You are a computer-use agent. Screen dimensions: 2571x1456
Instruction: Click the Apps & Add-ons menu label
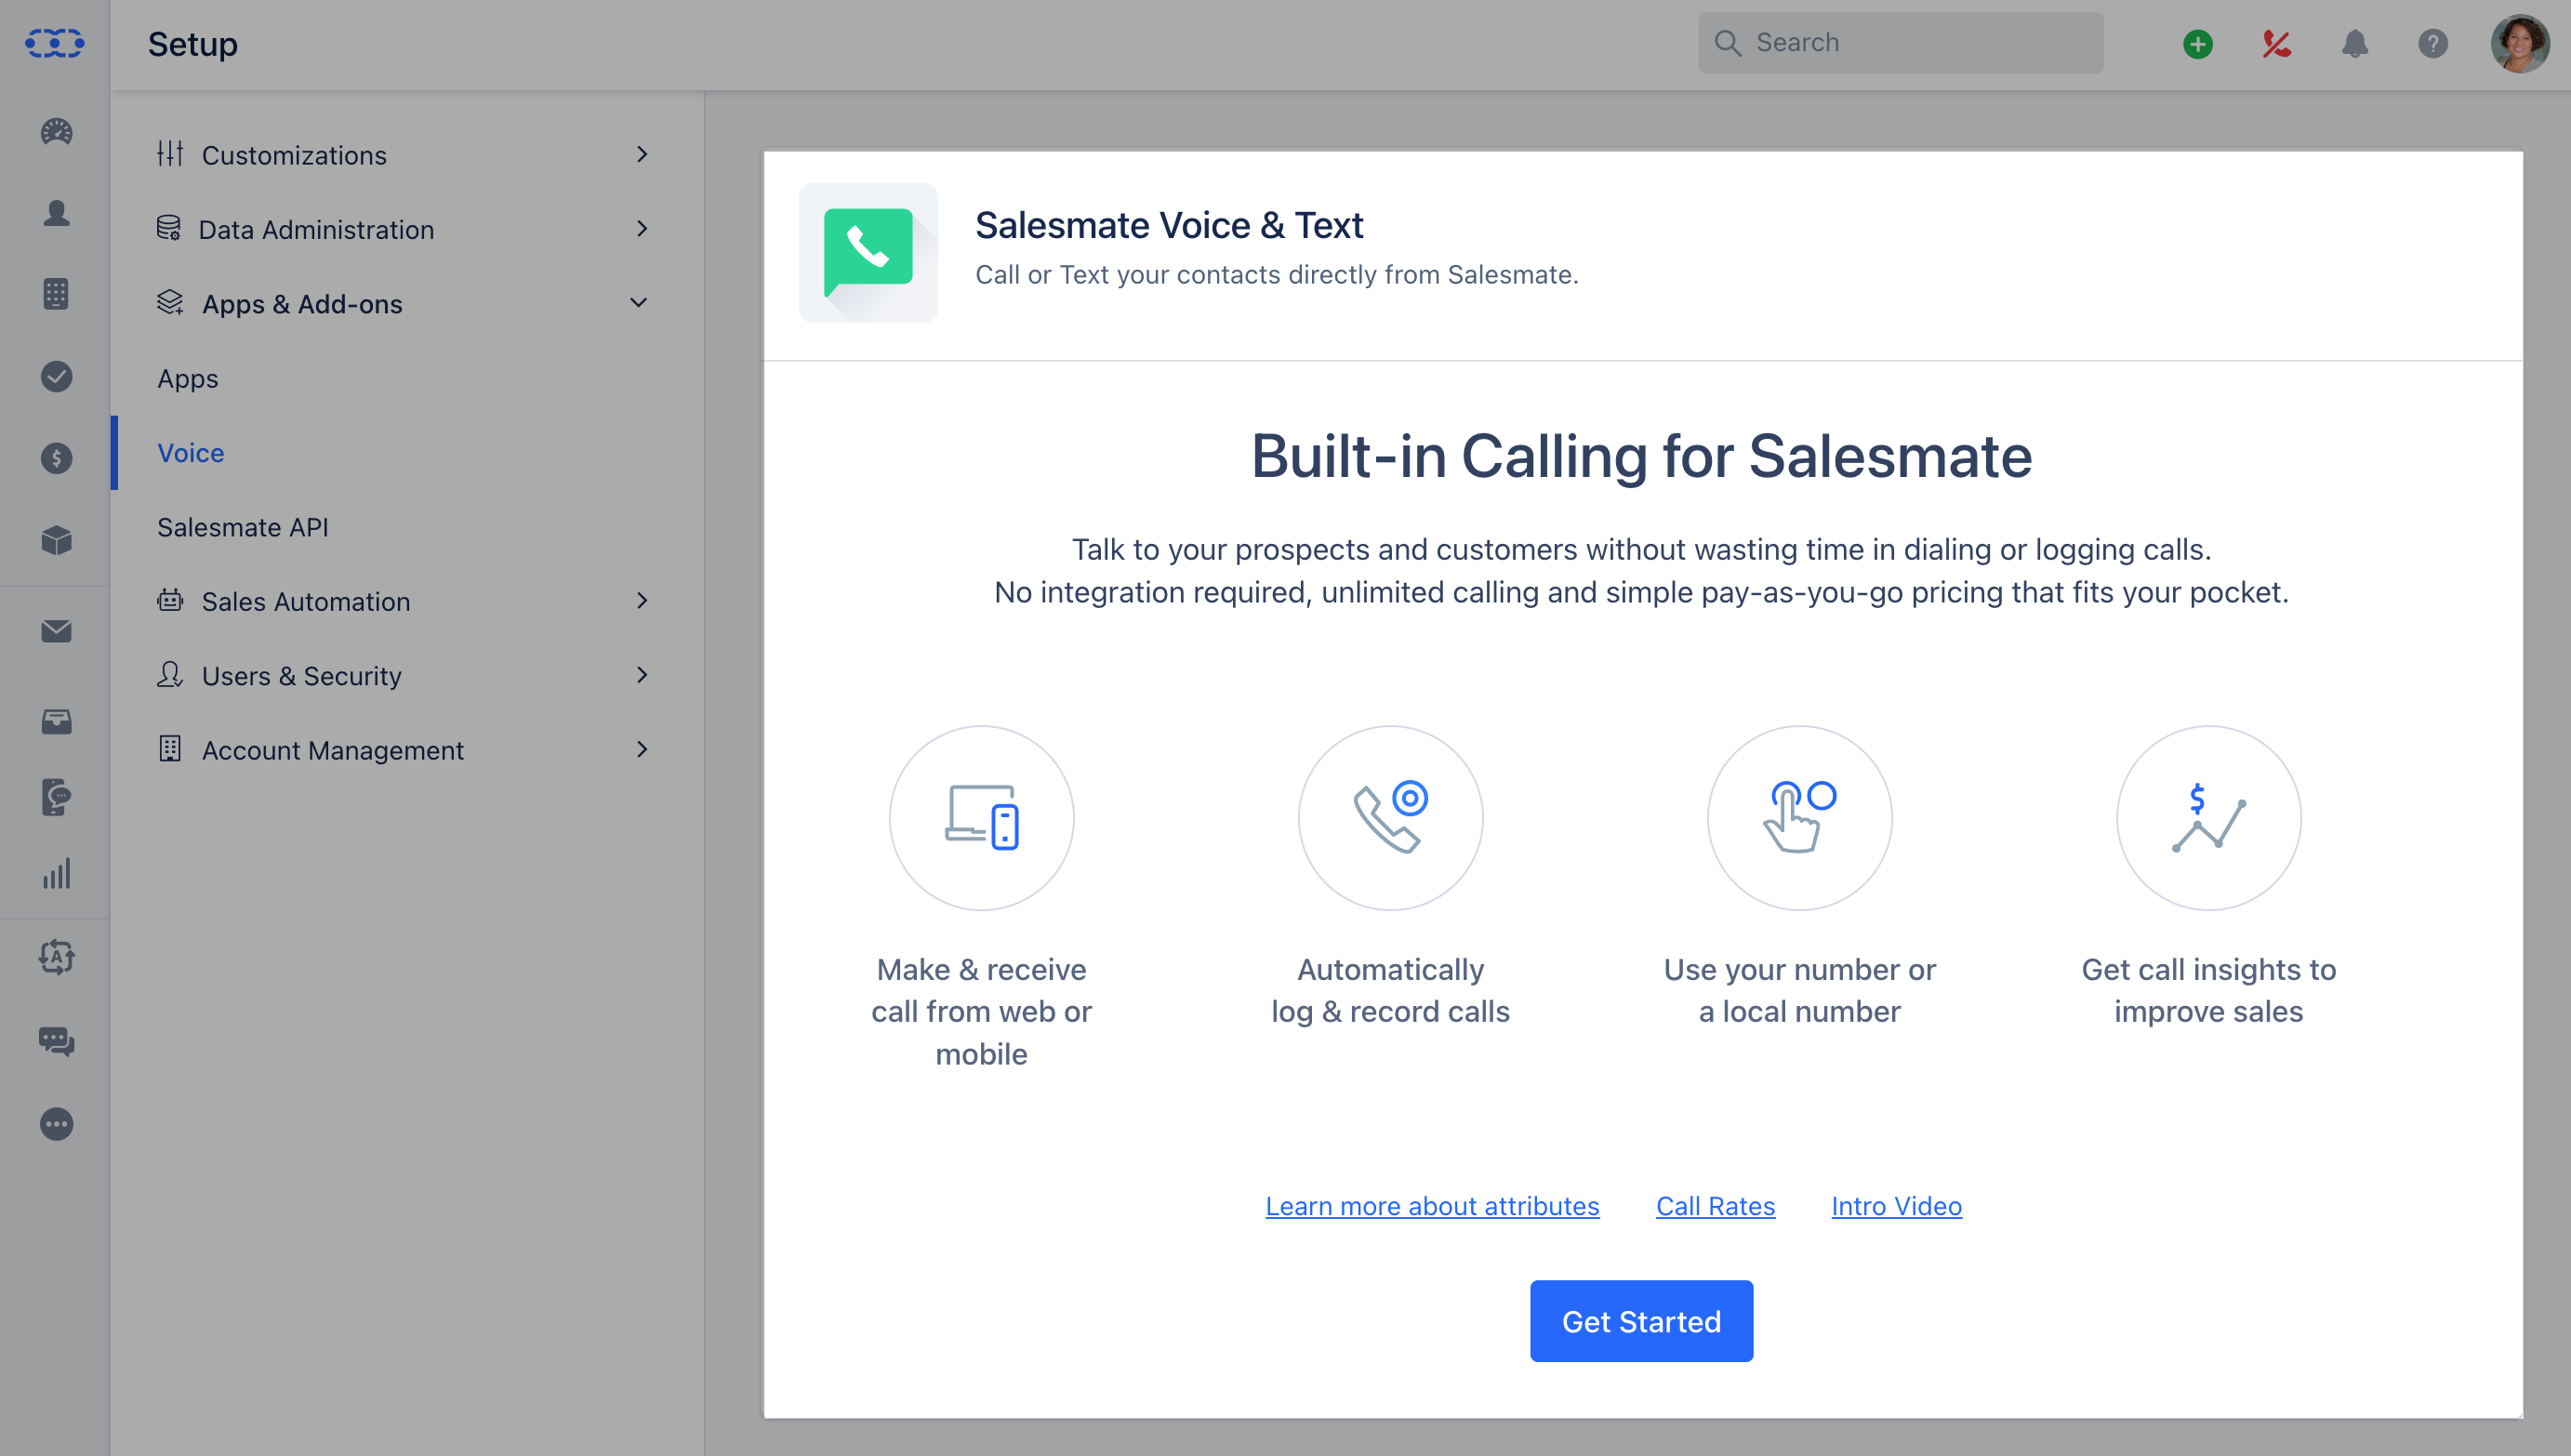click(302, 304)
